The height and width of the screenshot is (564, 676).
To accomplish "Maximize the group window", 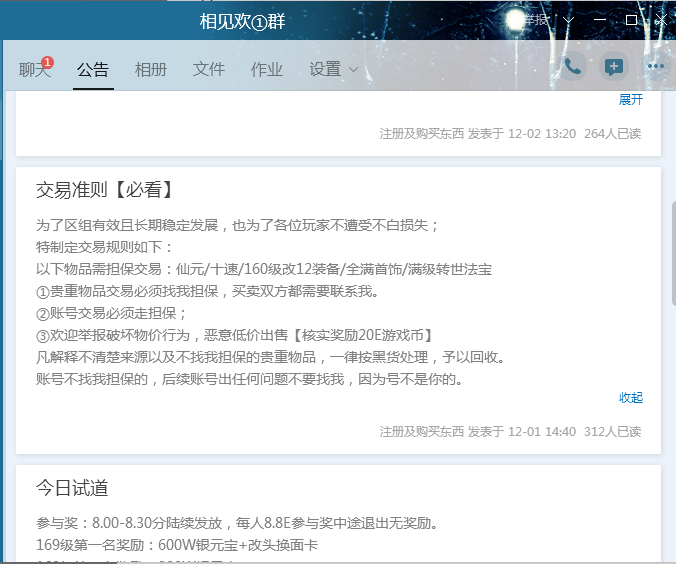I will click(x=631, y=20).
